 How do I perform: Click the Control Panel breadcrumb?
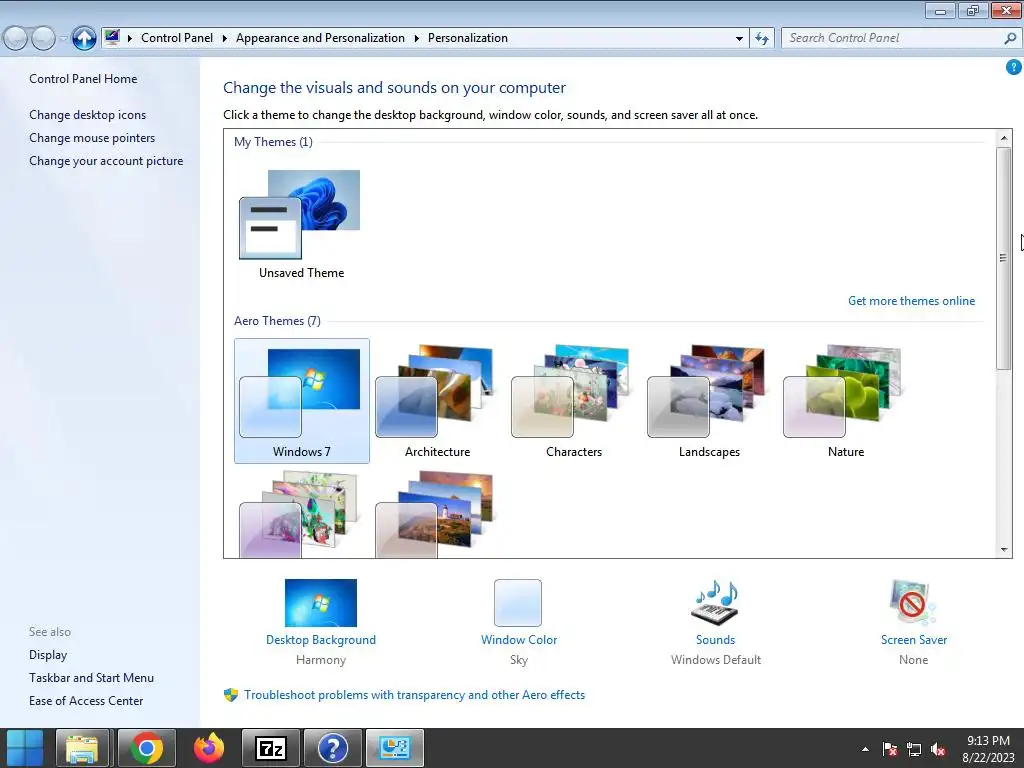tap(177, 38)
